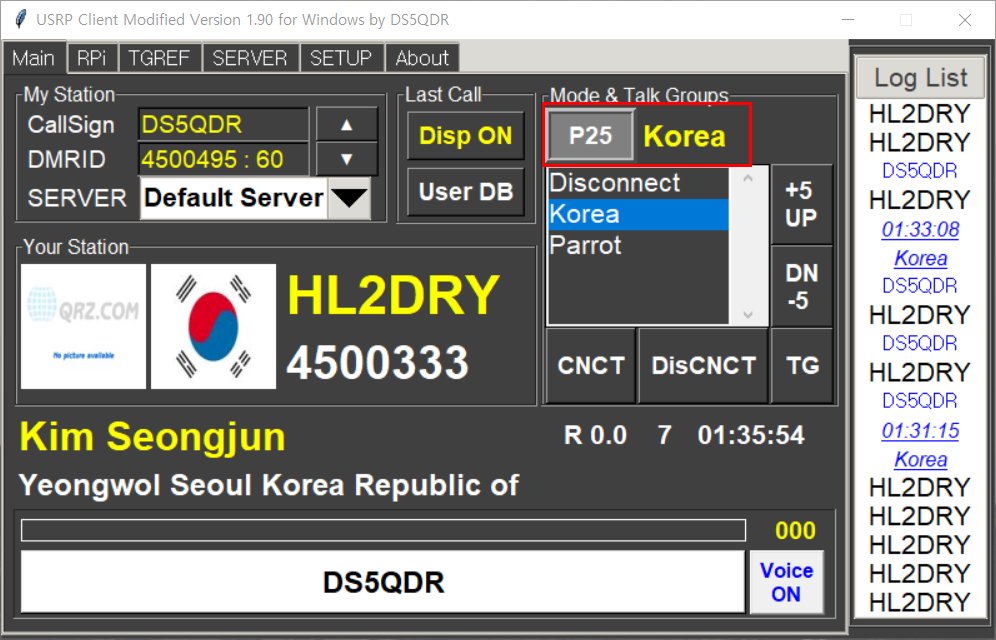Click the down arrow button beside DMRID
Screen dimensions: 996x640
tap(346, 159)
